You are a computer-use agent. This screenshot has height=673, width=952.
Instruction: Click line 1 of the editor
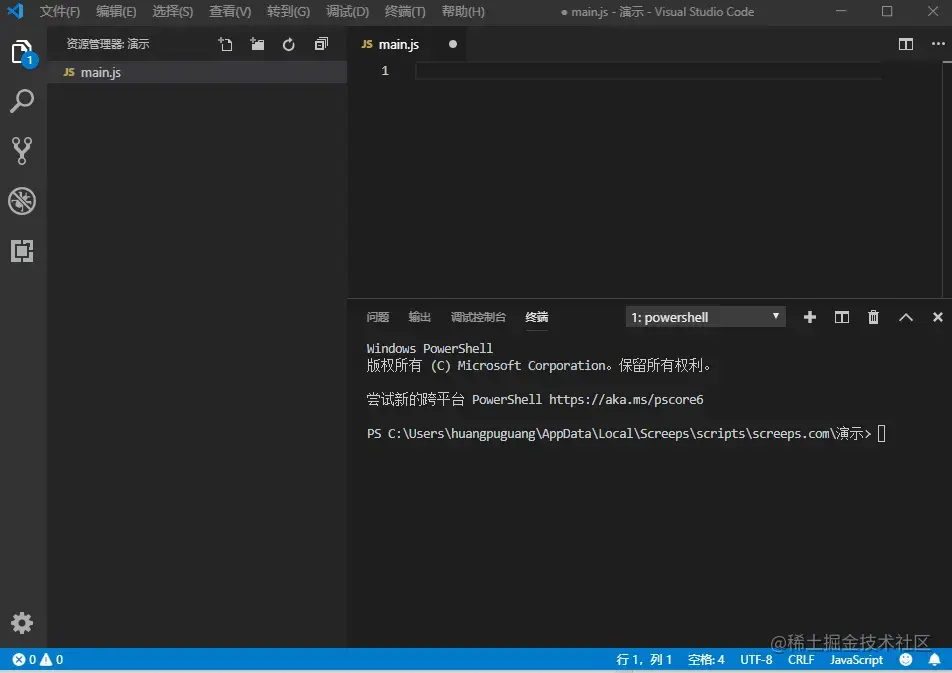(x=648, y=71)
